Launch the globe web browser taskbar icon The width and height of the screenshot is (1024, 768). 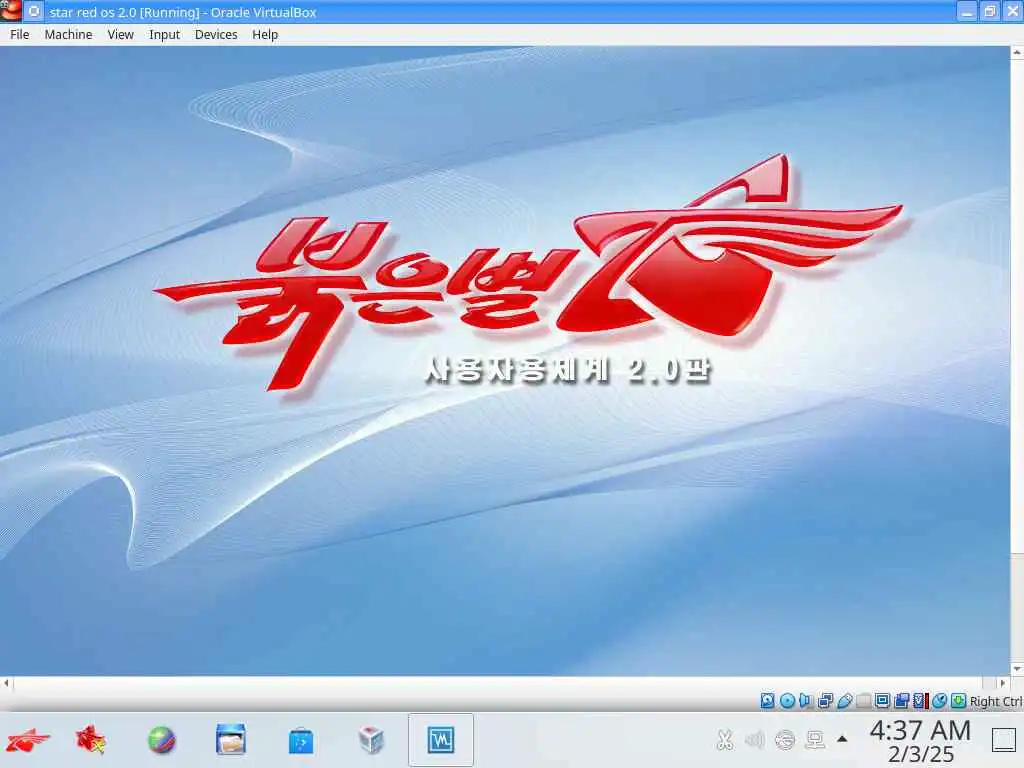click(161, 741)
